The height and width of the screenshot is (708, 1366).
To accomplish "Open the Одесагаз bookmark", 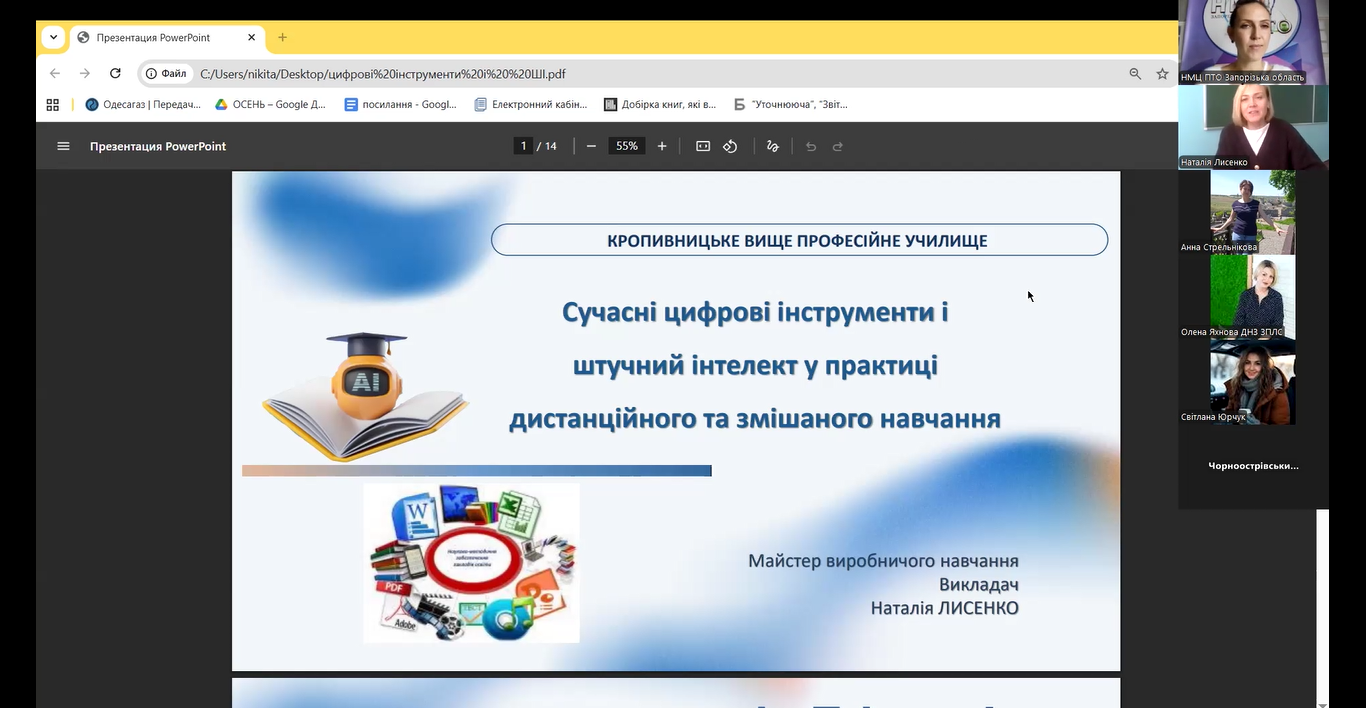I will (x=143, y=104).
